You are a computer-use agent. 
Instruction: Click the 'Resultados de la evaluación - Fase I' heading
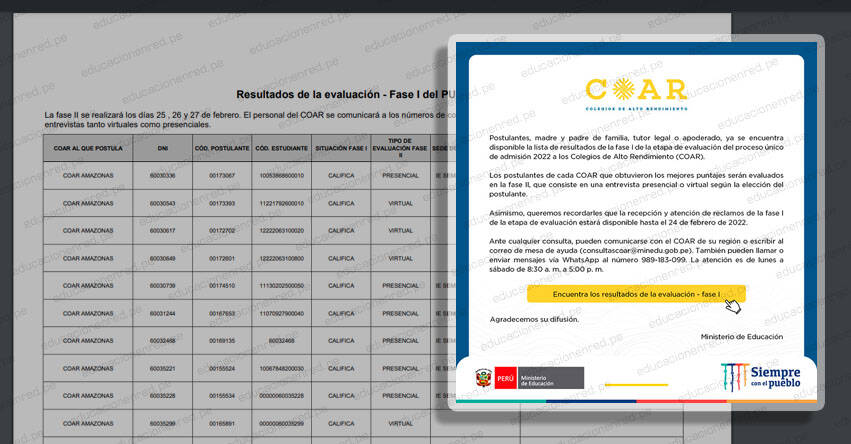346,94
